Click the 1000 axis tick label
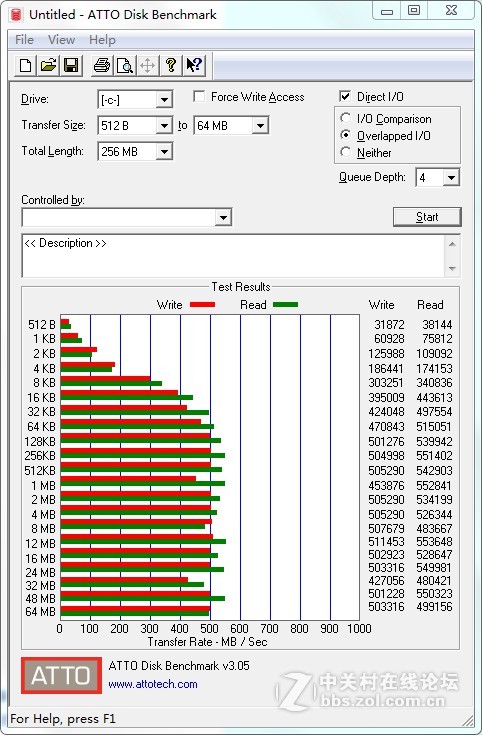 click(x=359, y=629)
